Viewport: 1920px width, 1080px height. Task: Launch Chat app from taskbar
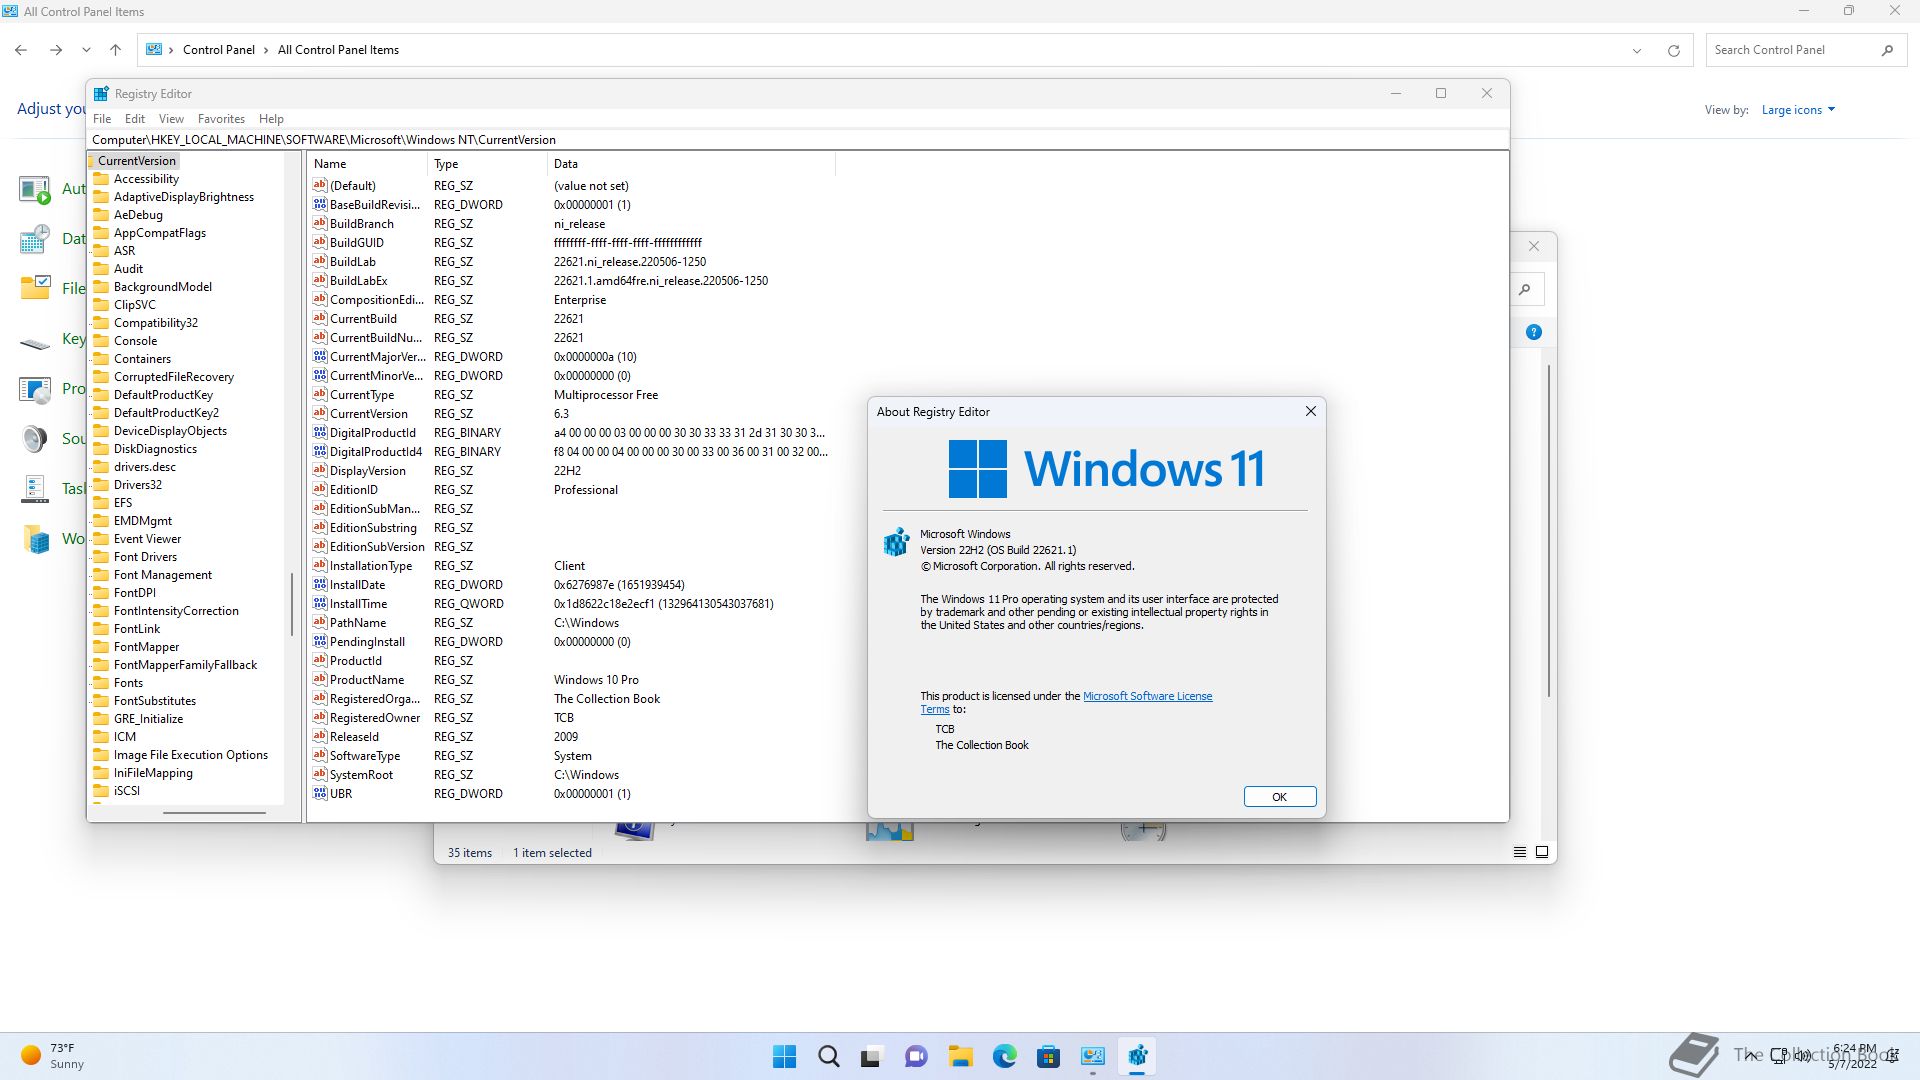916,1056
